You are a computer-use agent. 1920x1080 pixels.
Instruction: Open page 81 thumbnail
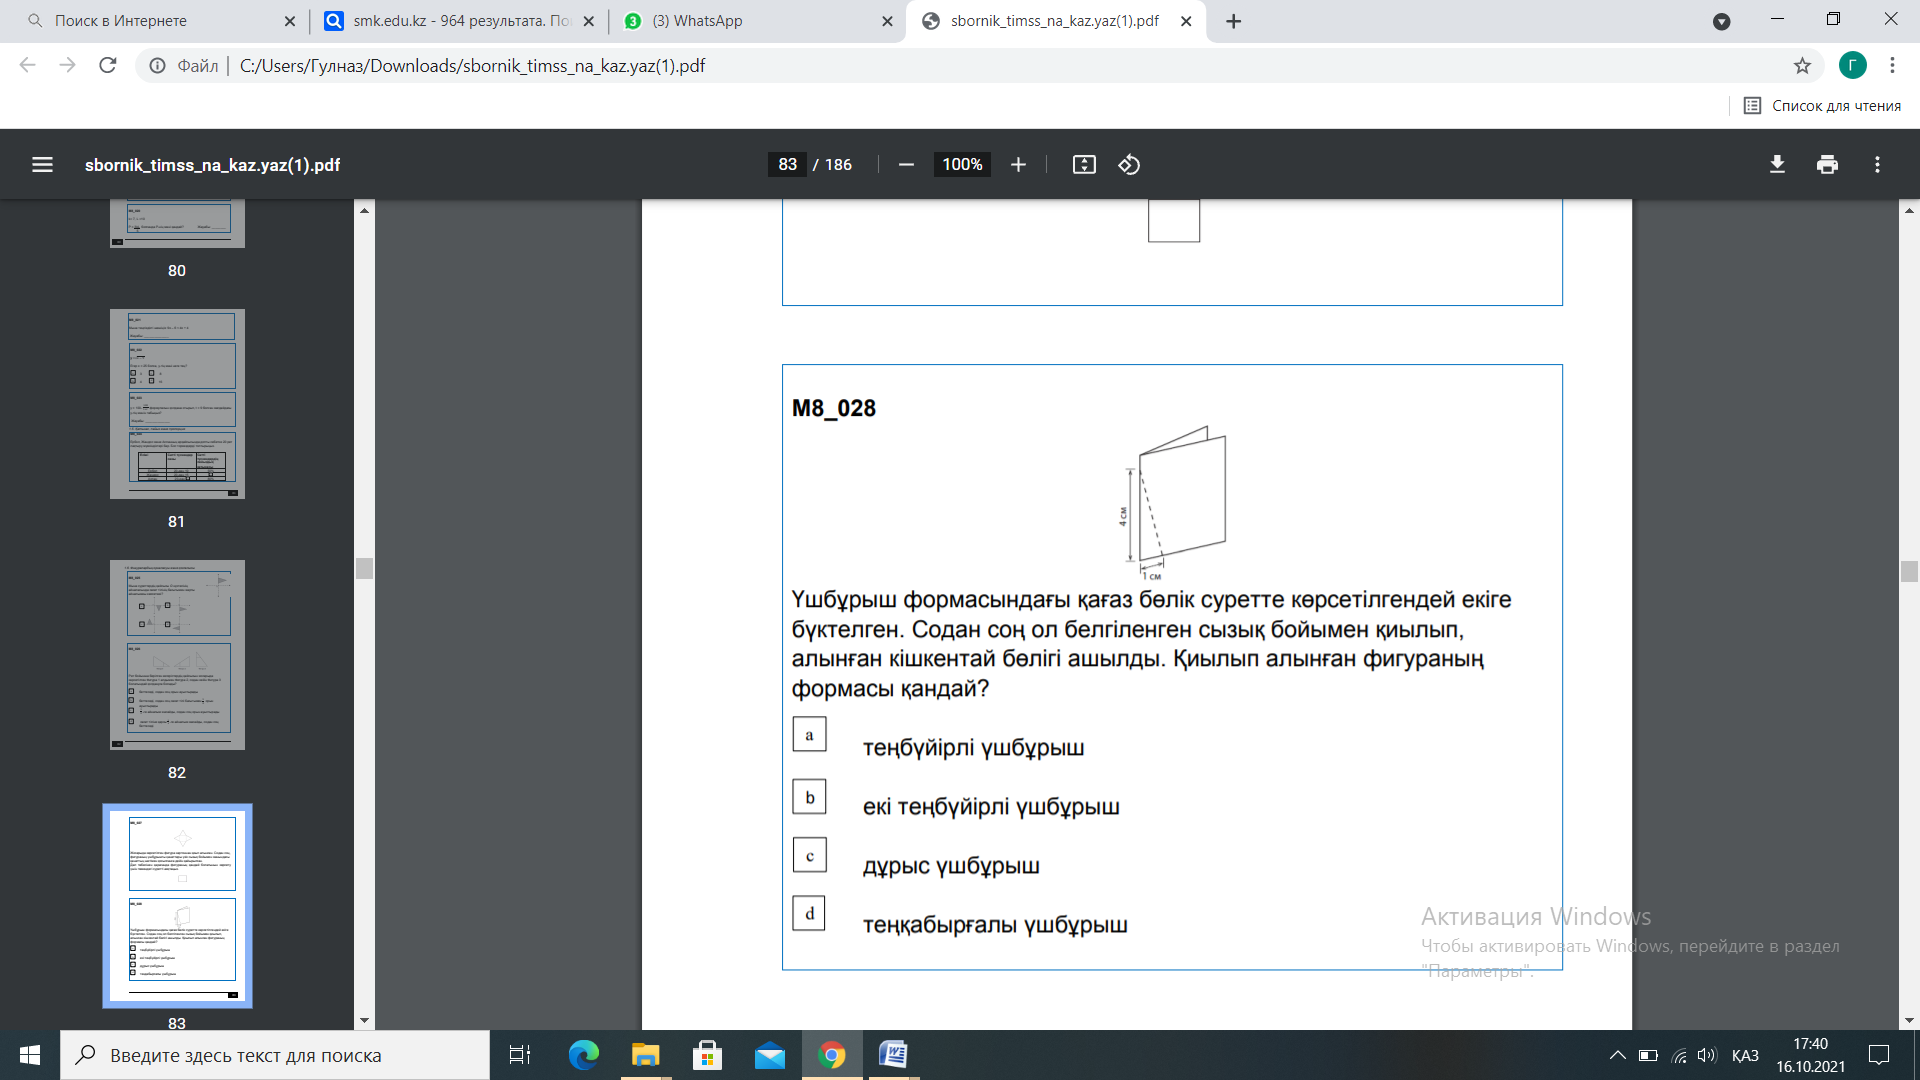177,404
